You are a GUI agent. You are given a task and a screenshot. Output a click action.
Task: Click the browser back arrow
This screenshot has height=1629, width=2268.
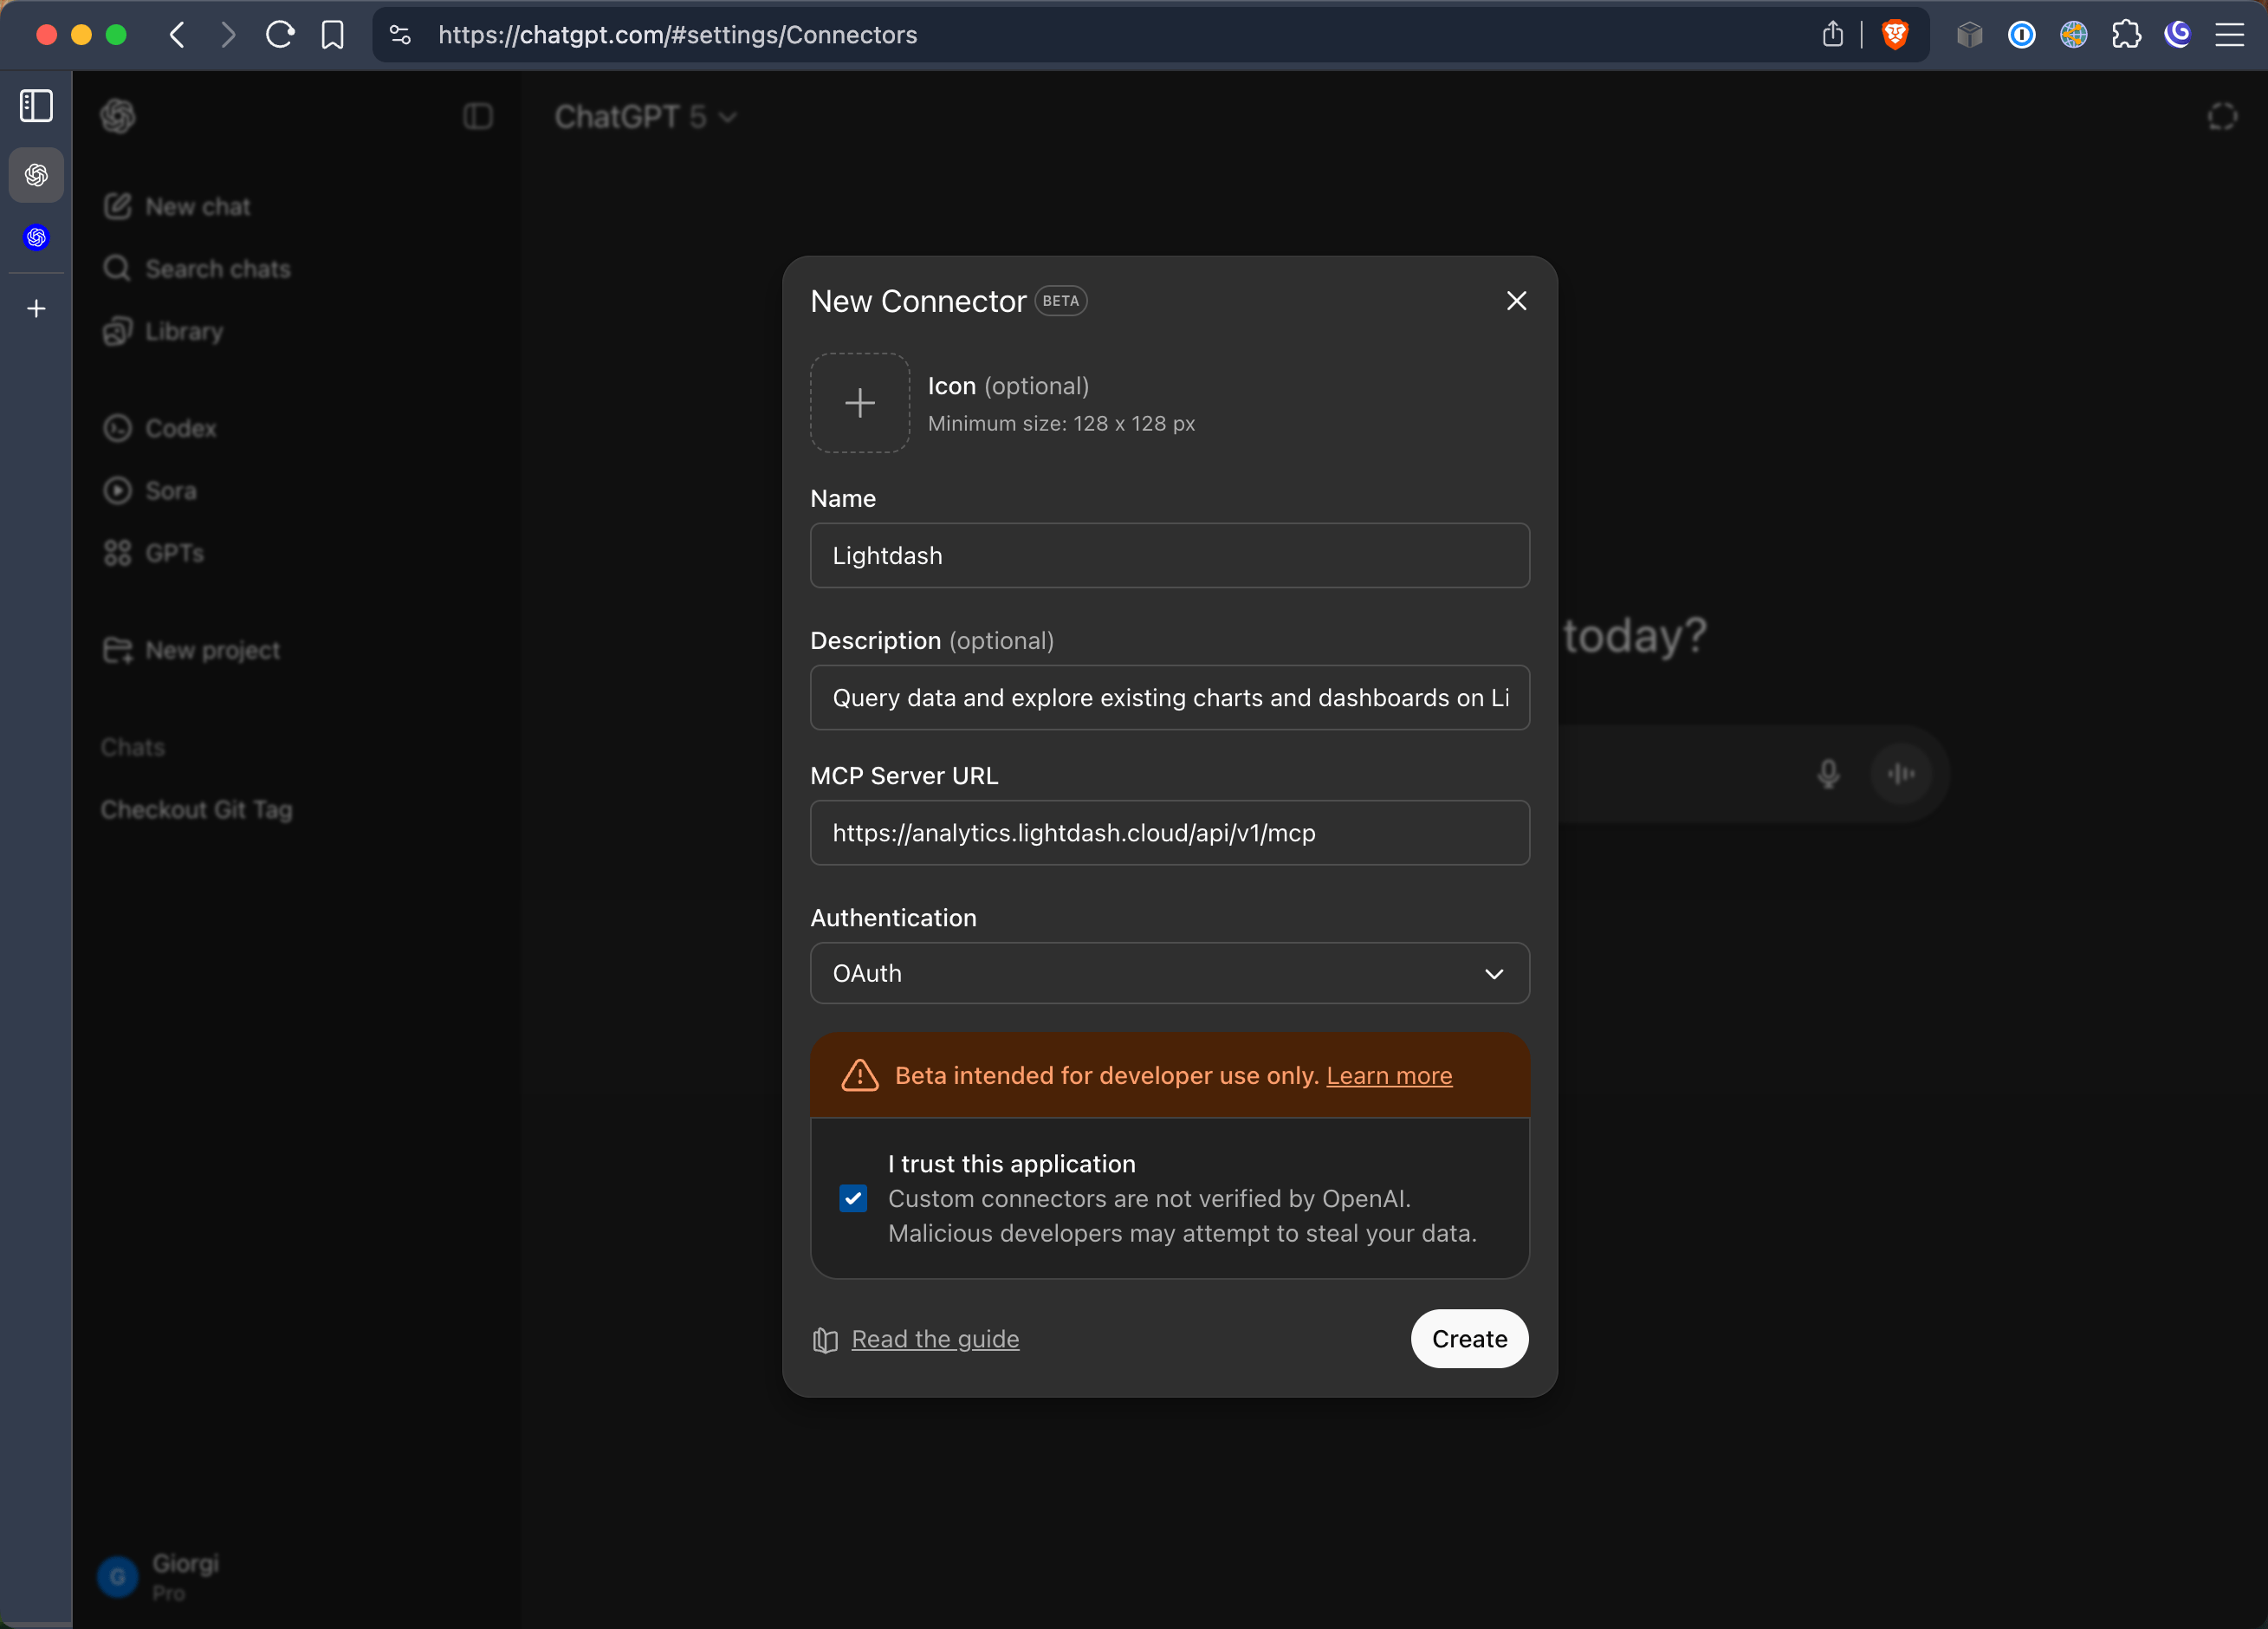click(x=177, y=35)
